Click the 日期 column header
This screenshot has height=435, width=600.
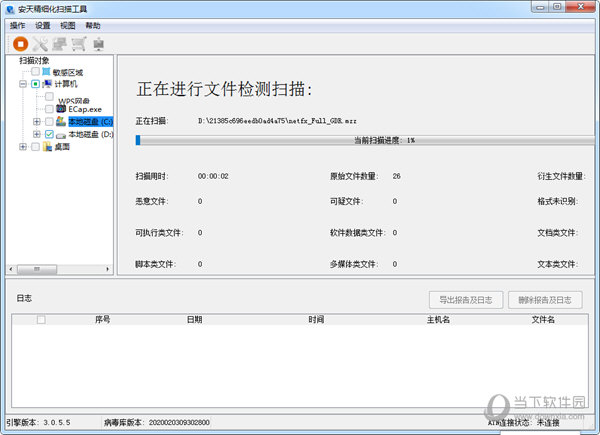coord(194,319)
